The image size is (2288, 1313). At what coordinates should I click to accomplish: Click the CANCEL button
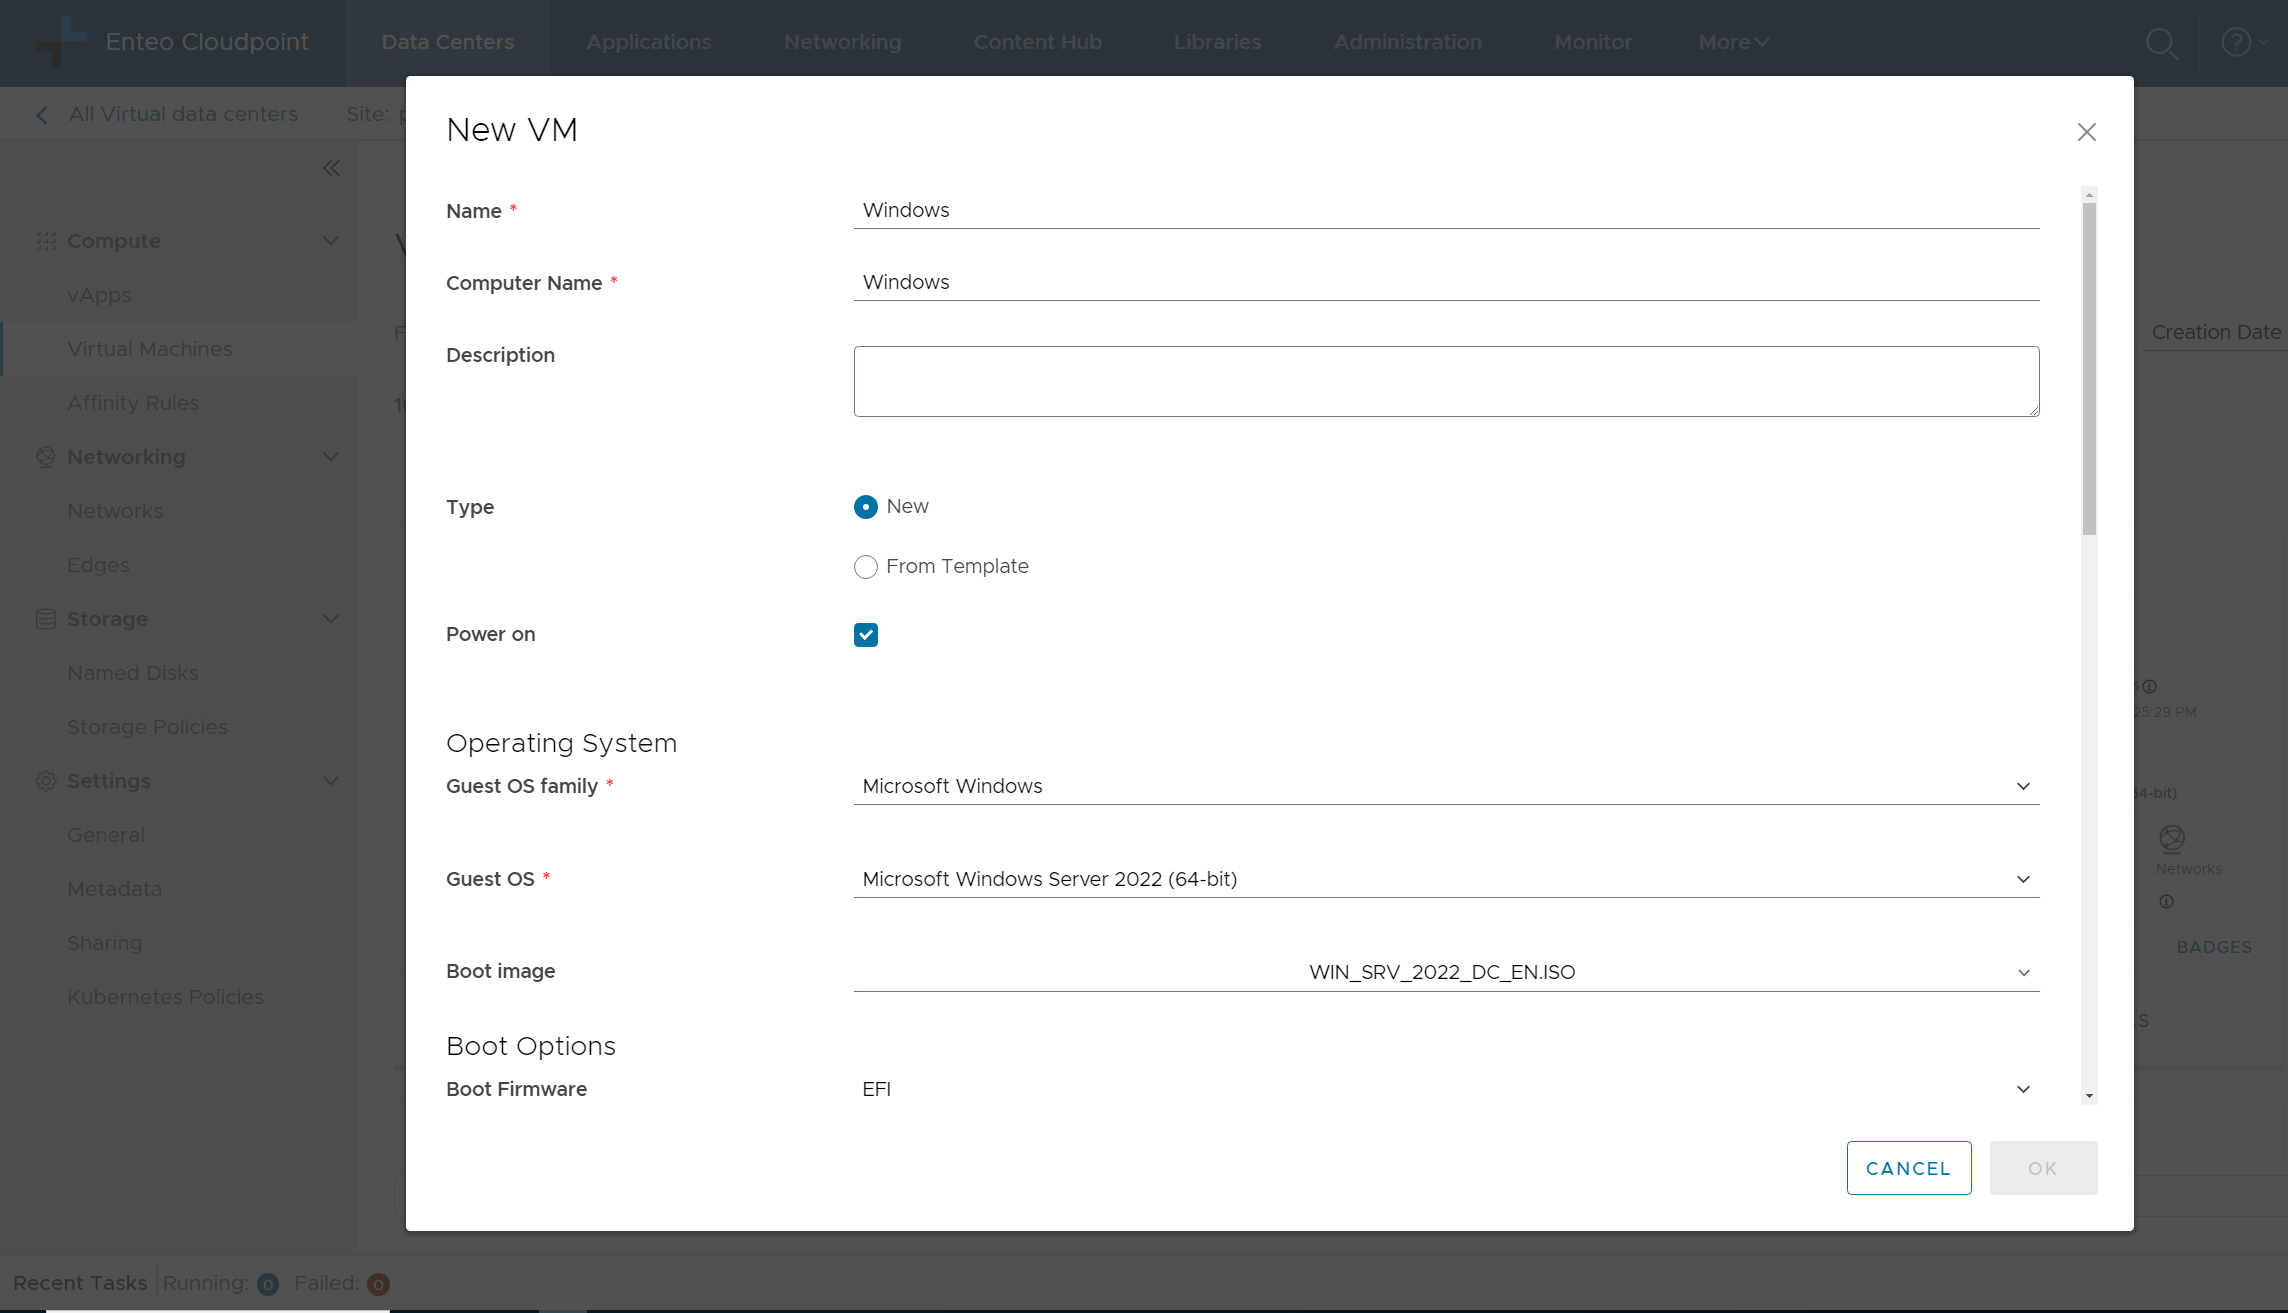[x=1908, y=1168]
